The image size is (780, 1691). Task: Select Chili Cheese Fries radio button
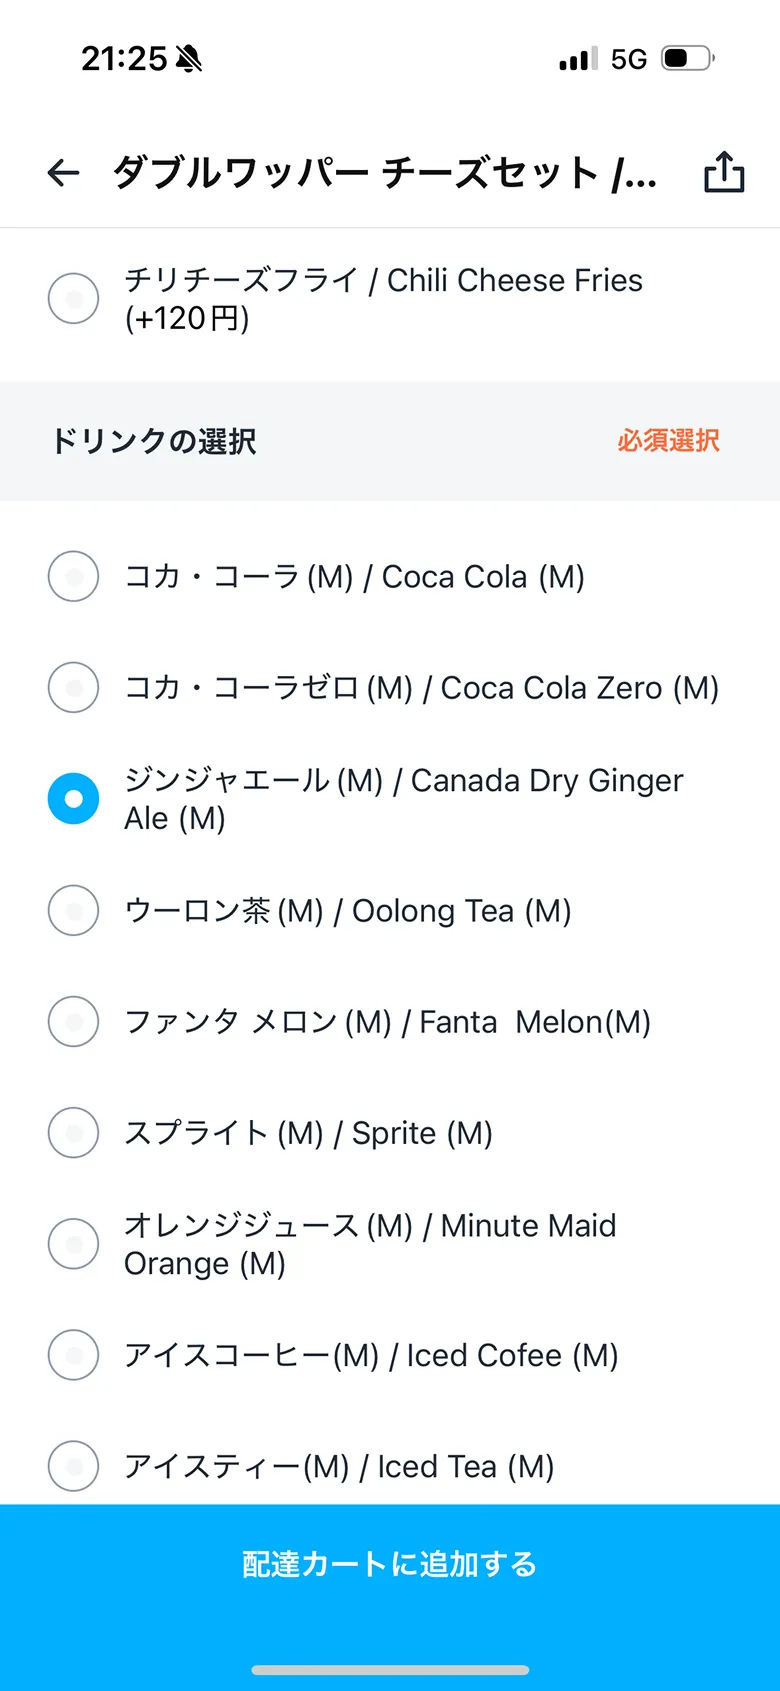74,298
